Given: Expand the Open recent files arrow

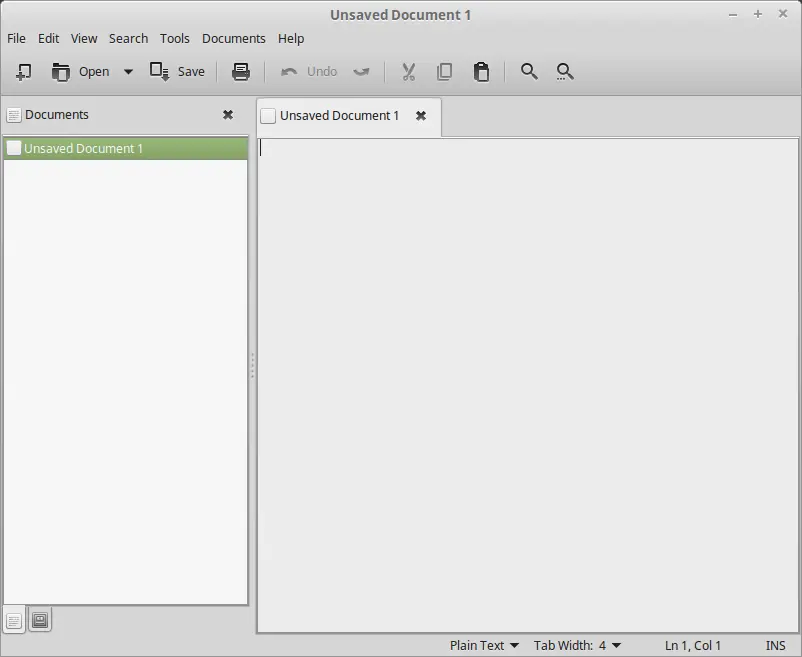Looking at the screenshot, I should click(x=128, y=72).
